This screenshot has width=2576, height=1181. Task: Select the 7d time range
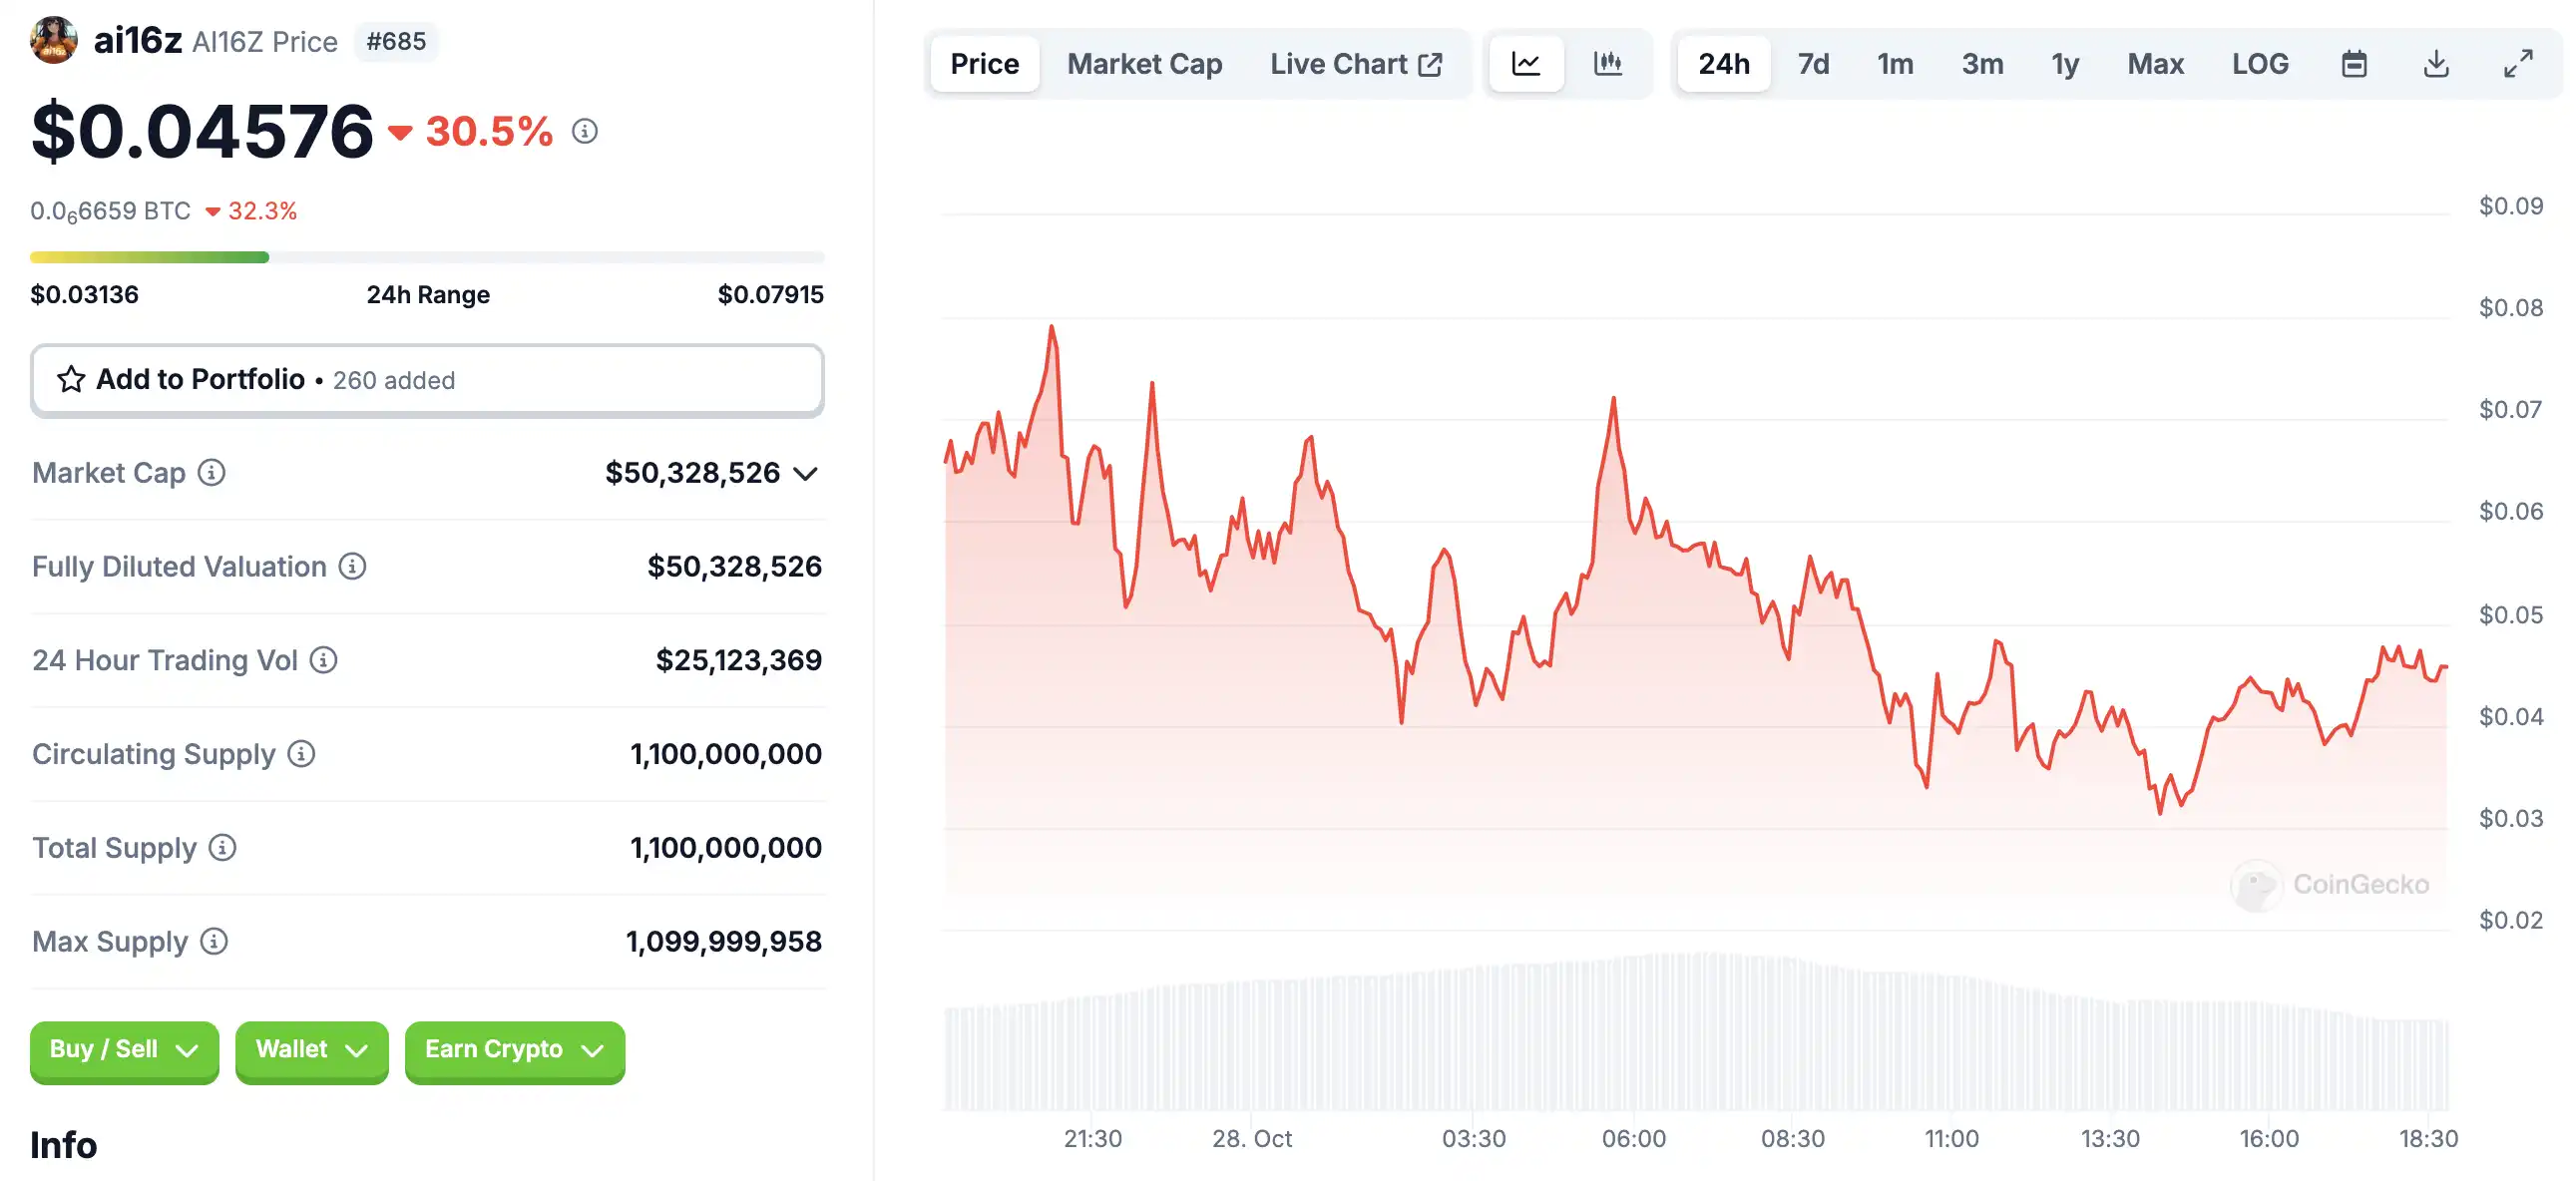point(1813,64)
